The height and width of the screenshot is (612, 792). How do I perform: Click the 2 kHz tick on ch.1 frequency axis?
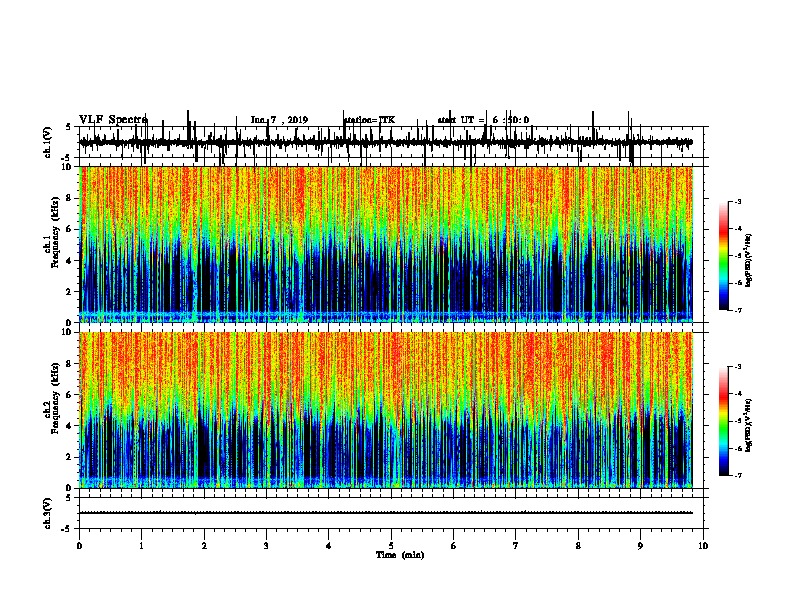click(x=70, y=292)
